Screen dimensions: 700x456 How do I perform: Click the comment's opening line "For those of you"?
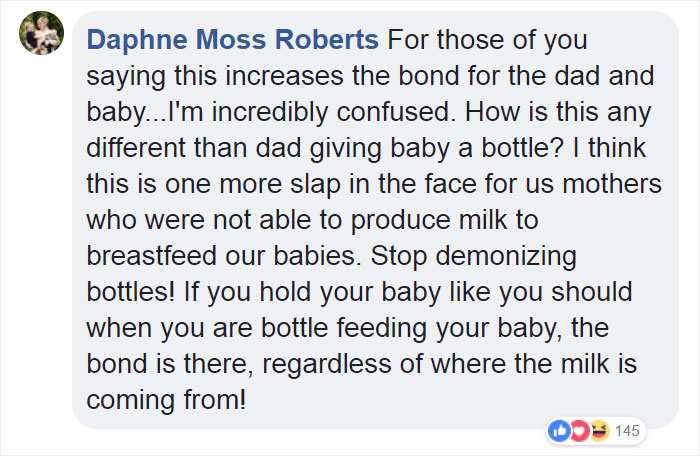[x=487, y=41]
